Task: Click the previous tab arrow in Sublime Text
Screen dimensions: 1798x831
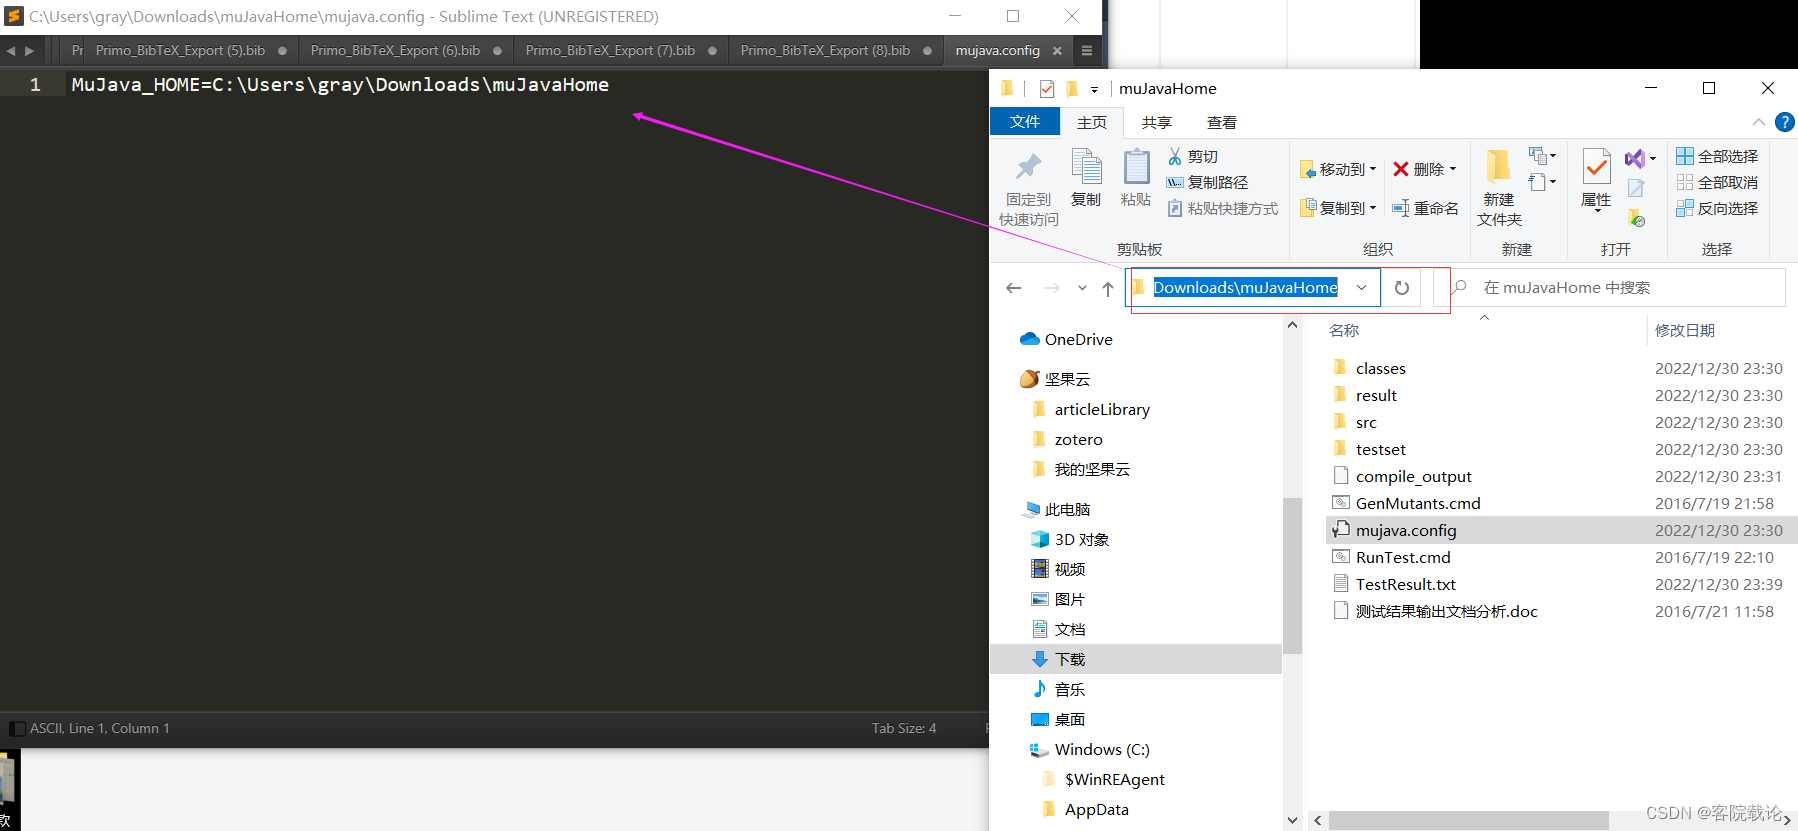Action: (x=10, y=50)
